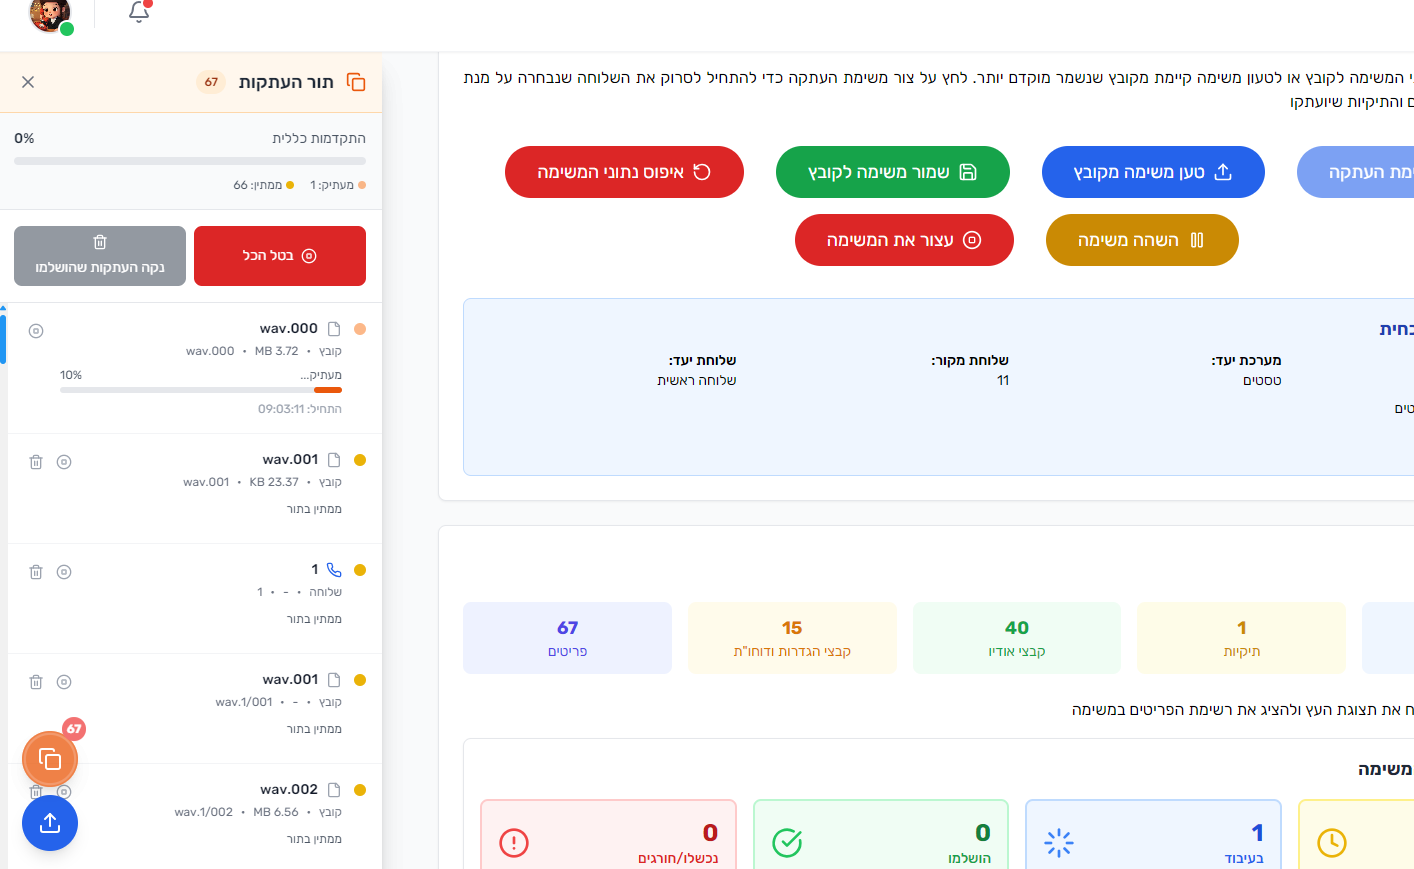Image resolution: width=1414 pixels, height=869 pixels.
Task: Click the 0 הושלמו status card
Action: [x=881, y=835]
